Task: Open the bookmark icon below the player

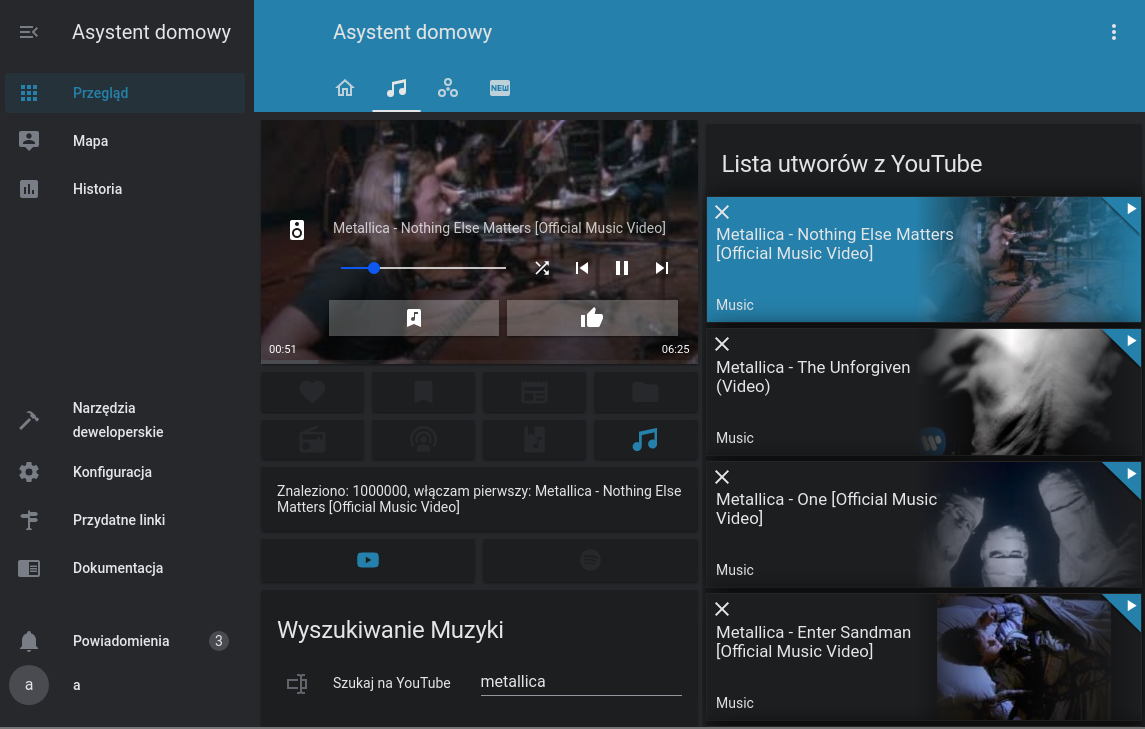Action: pos(423,393)
